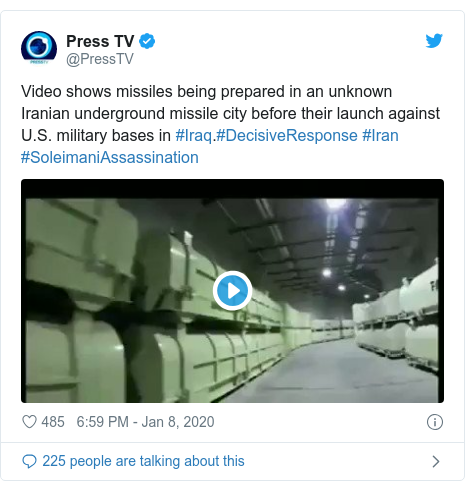
Task: Open the #SoleimaniAssassination hashtag
Action: click(110, 157)
